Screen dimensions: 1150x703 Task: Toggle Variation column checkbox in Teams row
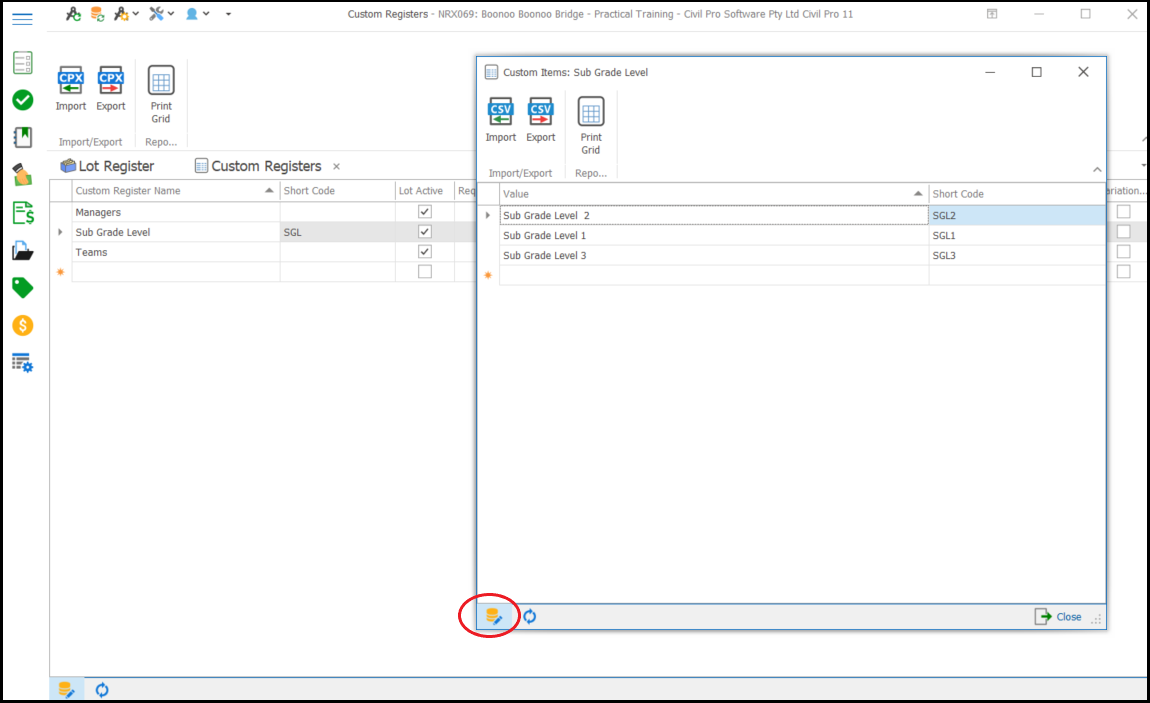[1124, 251]
